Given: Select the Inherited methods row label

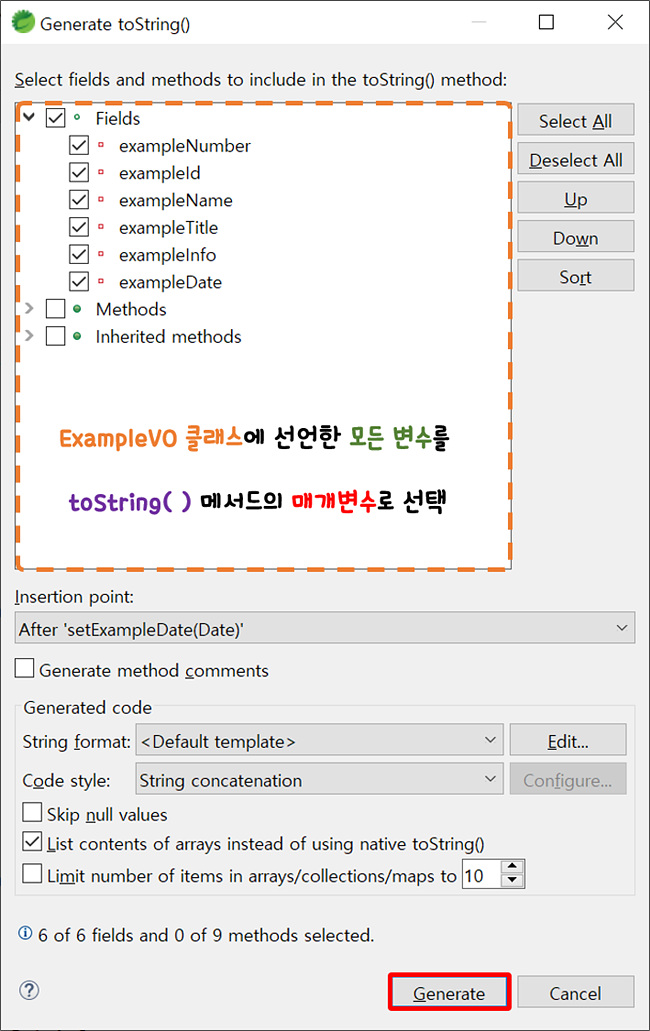Looking at the screenshot, I should click(x=168, y=337).
